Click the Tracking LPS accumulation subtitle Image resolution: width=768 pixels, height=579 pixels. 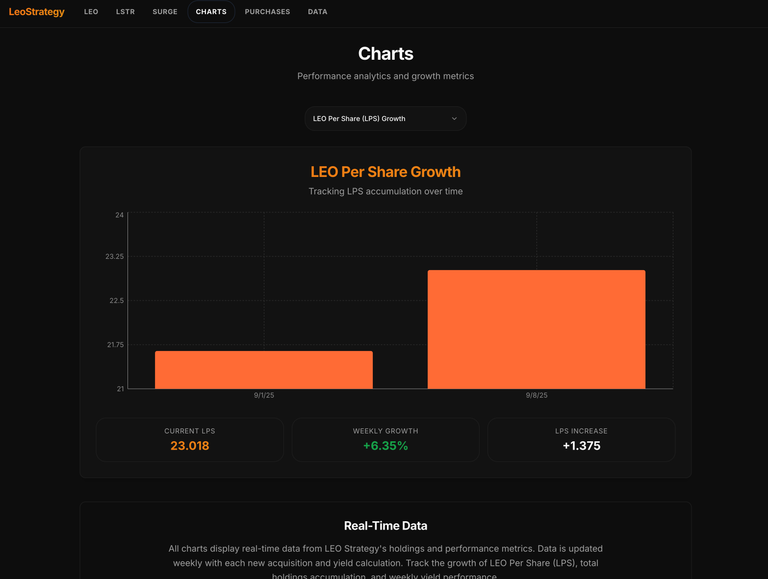pos(385,192)
